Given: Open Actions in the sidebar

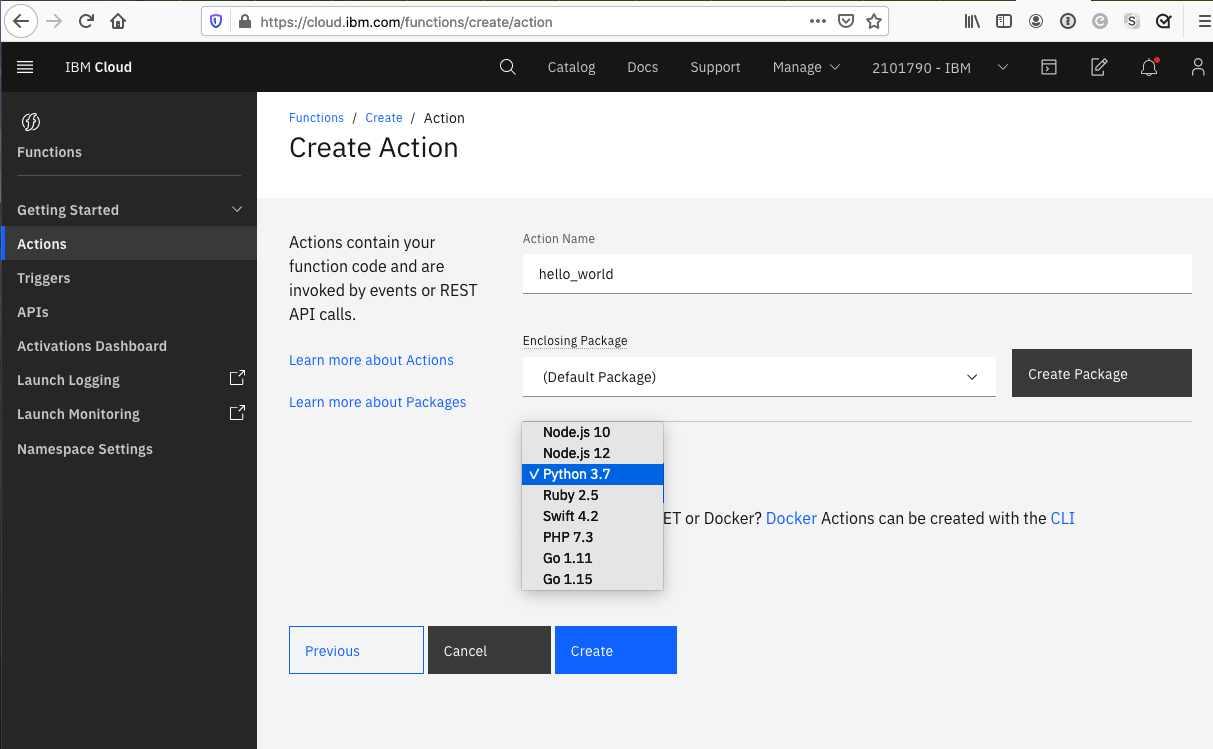Looking at the screenshot, I should tap(128, 244).
